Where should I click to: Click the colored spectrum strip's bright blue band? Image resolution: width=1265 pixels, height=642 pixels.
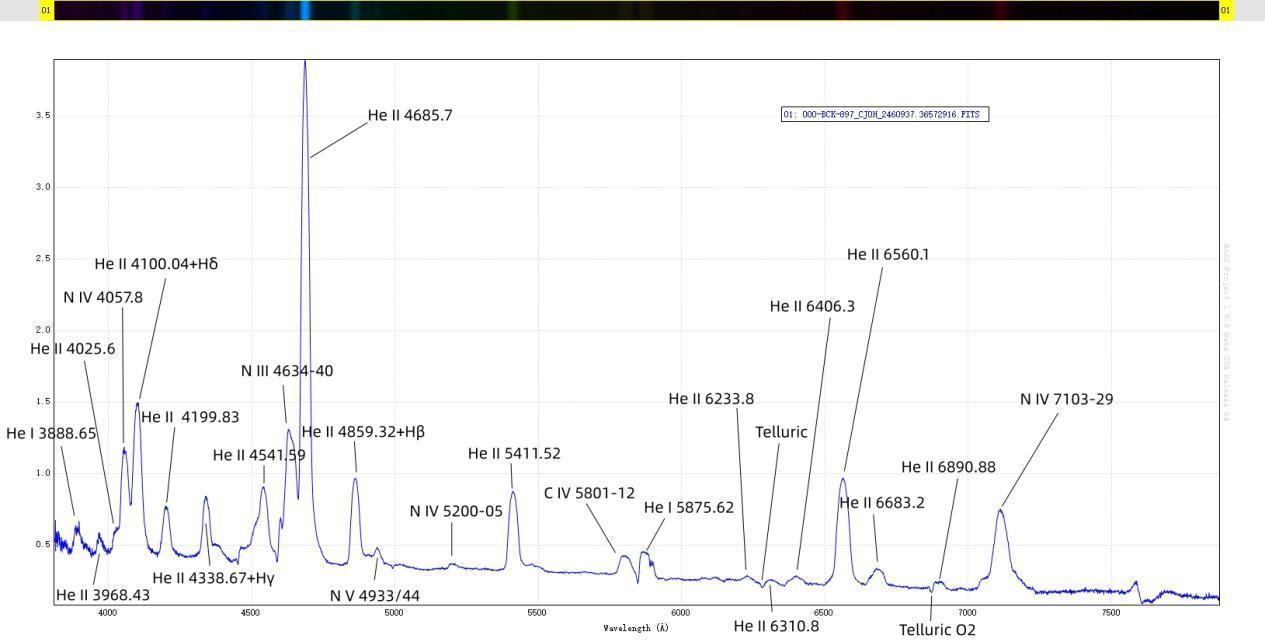tap(305, 10)
